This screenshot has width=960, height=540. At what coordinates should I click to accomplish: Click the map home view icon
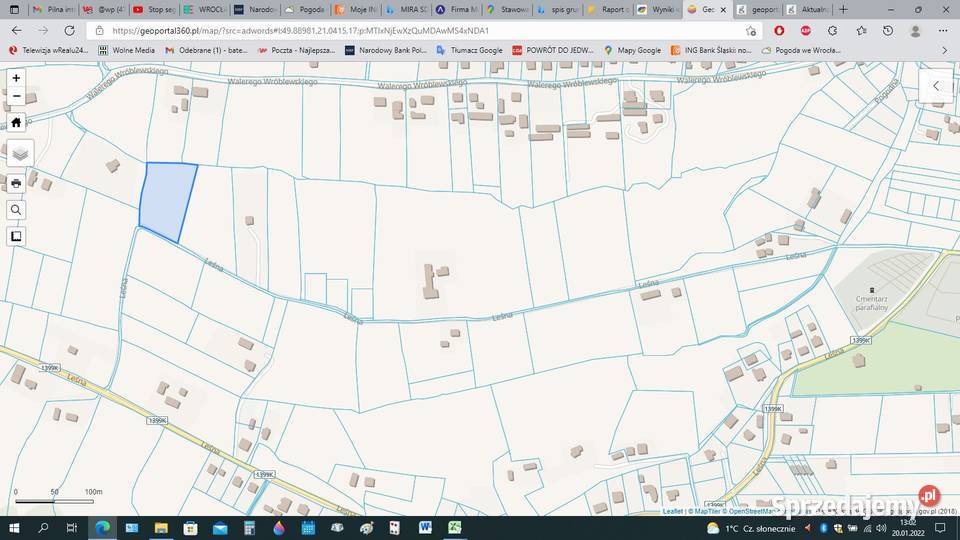click(16, 123)
